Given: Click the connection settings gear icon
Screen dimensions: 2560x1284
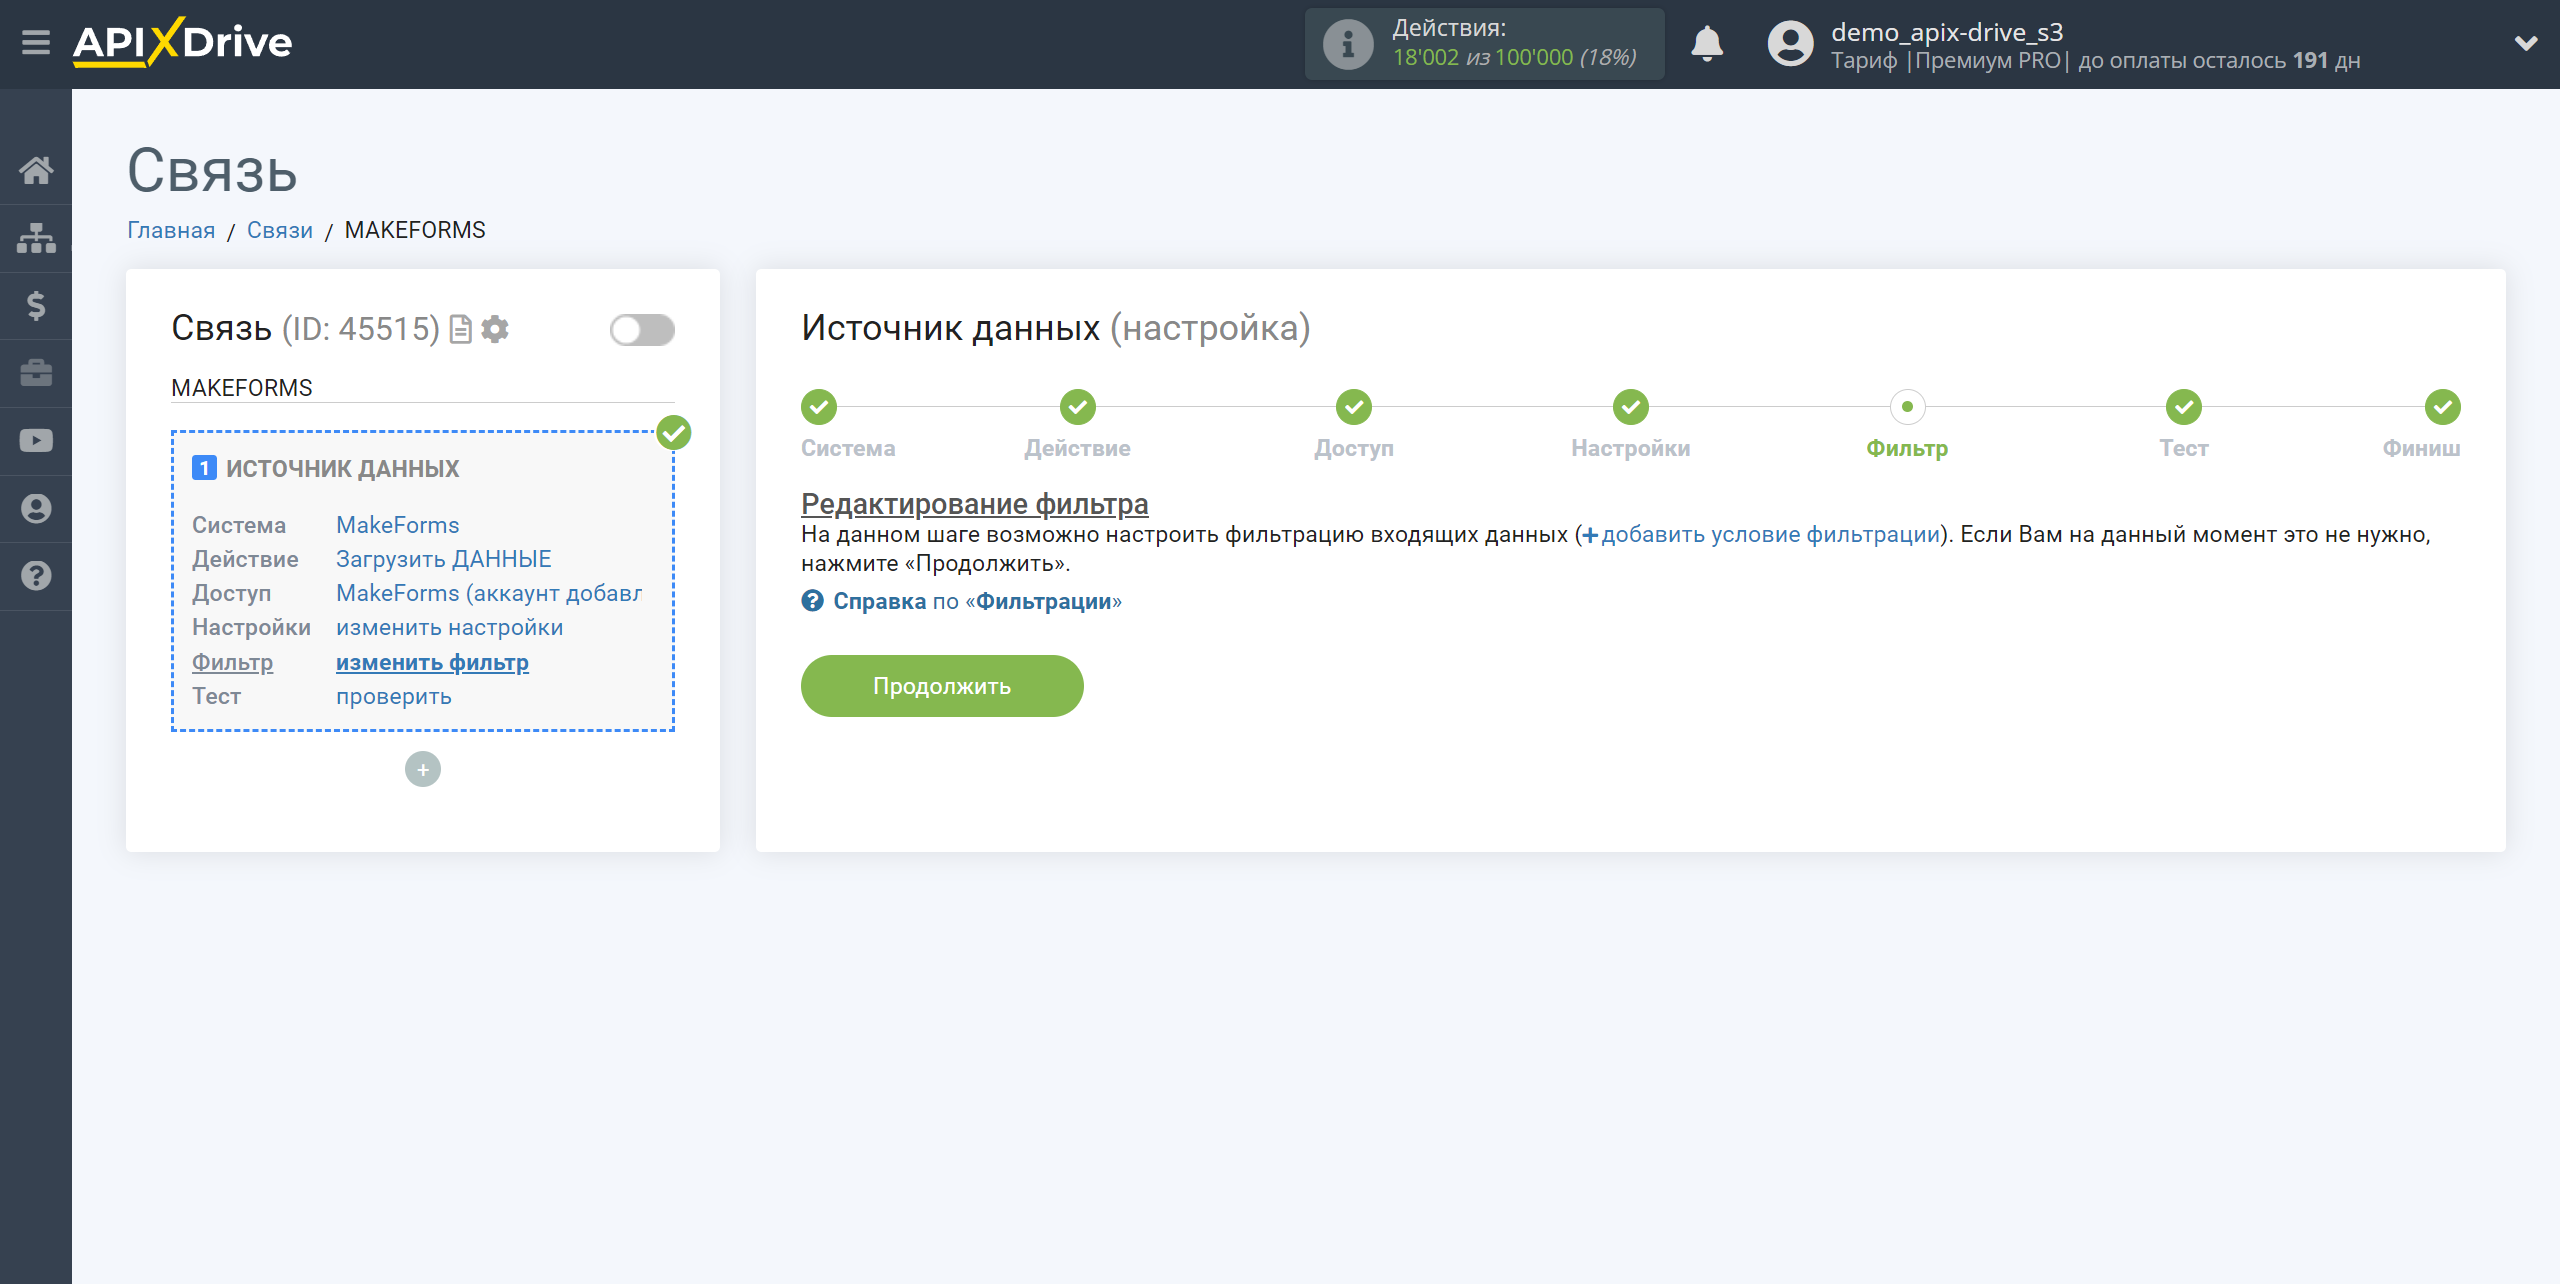Looking at the screenshot, I should click(x=494, y=329).
